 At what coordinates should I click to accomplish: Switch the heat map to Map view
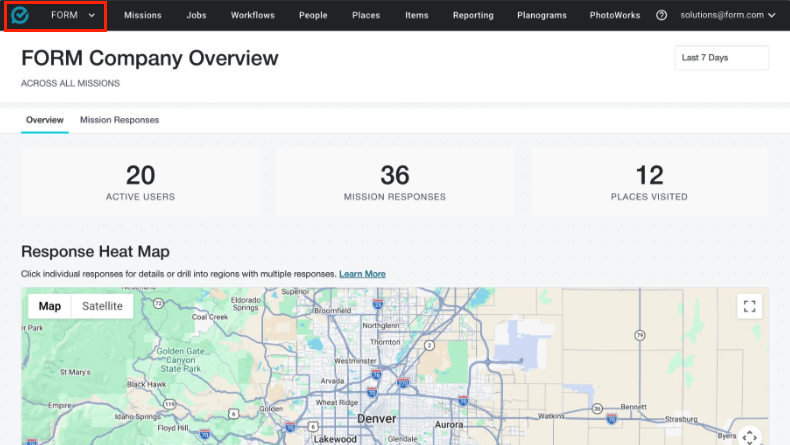click(x=49, y=306)
